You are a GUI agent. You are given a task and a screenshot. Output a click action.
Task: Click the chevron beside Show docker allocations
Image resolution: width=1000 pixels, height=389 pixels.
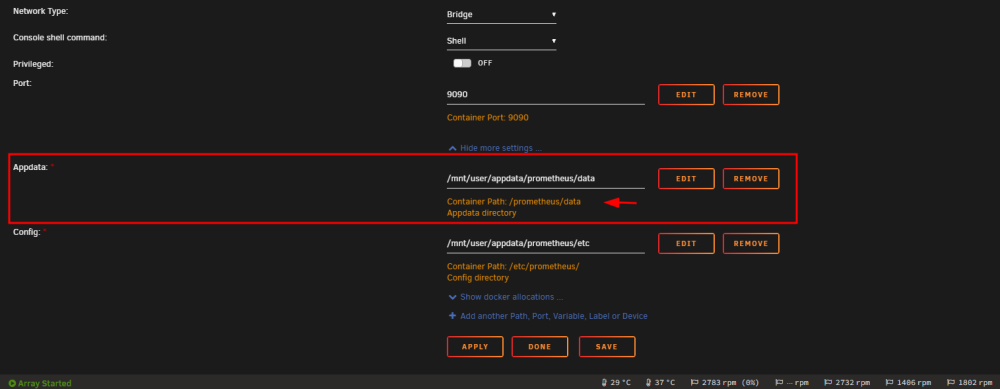point(453,297)
